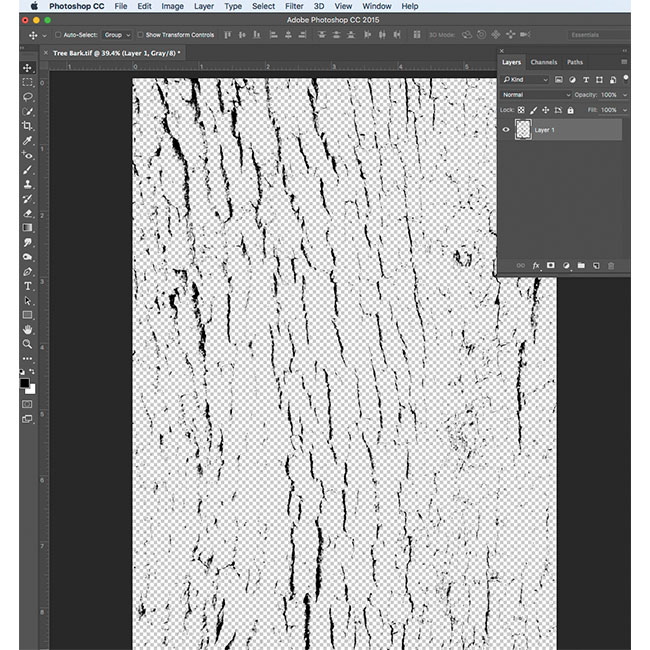Filter layers by adjustment layer type
The image size is (650, 650).
point(572,80)
